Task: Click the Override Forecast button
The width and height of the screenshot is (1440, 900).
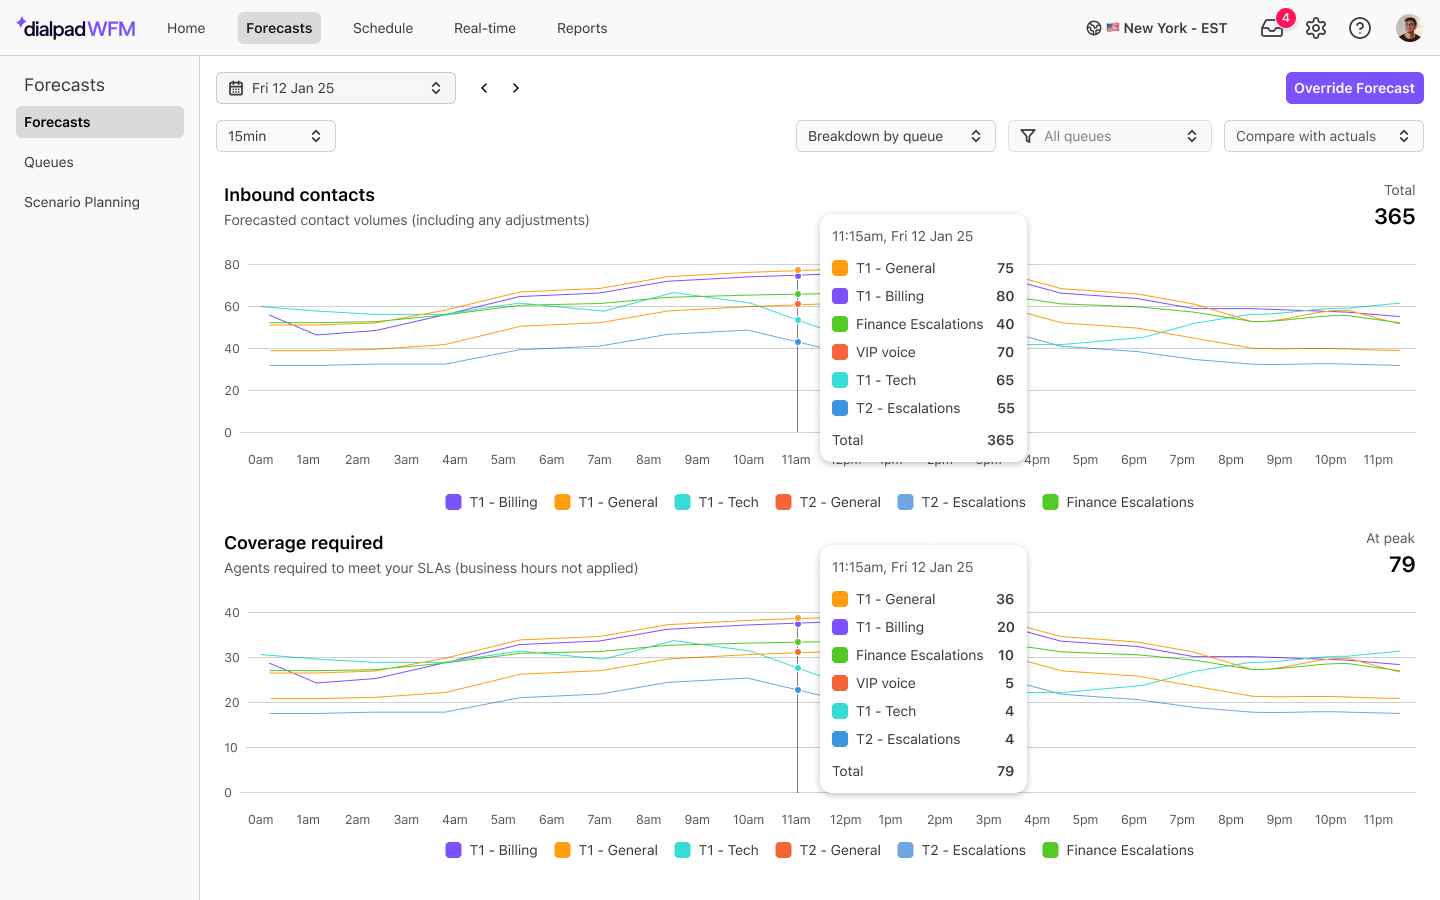Action: pos(1354,88)
